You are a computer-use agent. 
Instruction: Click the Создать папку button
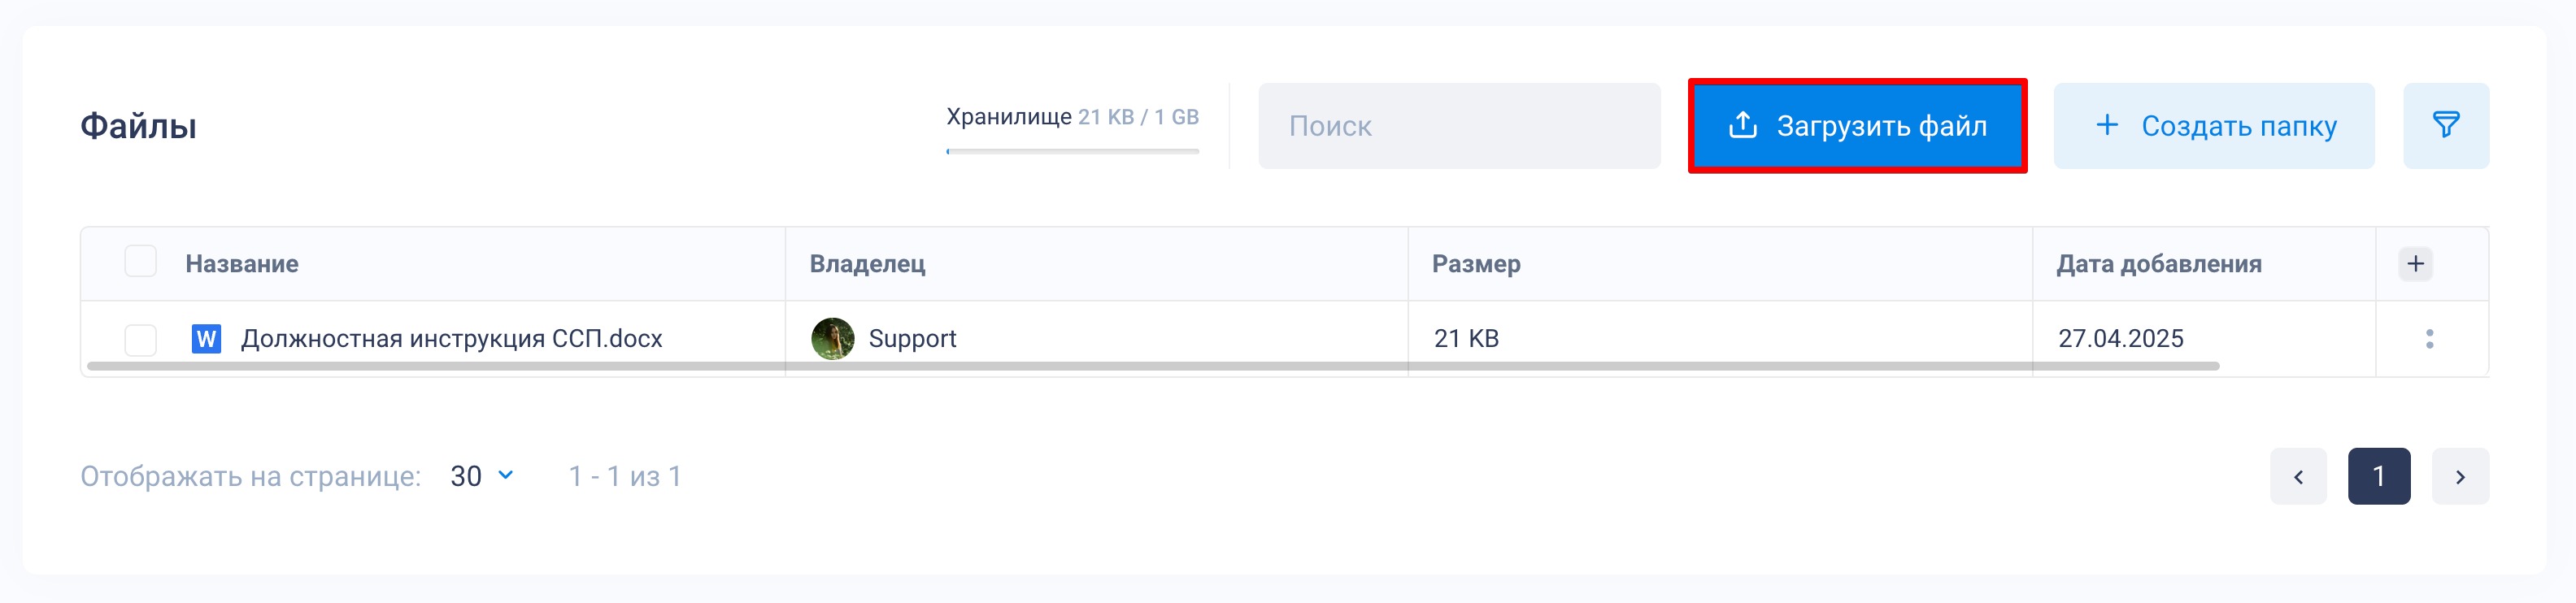(x=2213, y=126)
